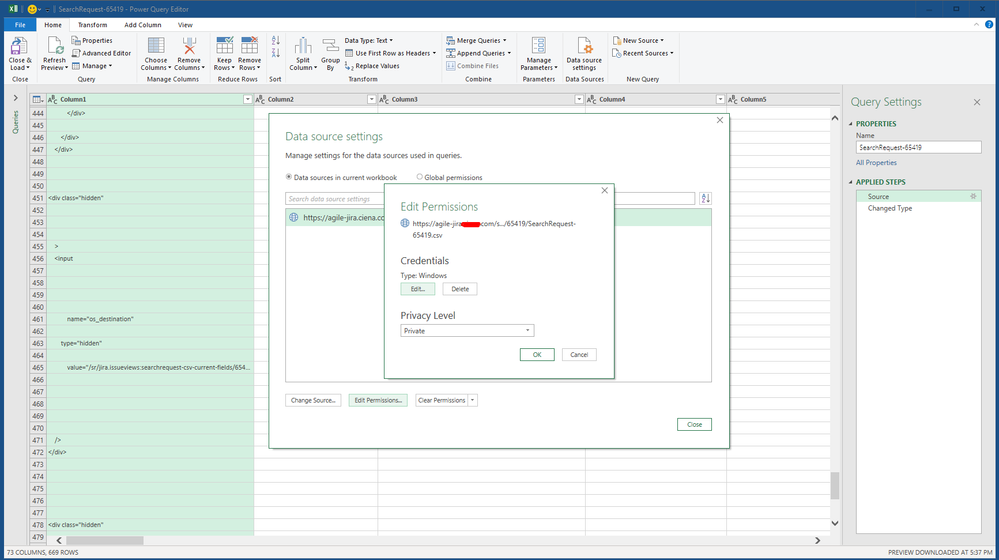This screenshot has height=560, width=999.
Task: Click the Delete credentials button
Action: tap(460, 289)
